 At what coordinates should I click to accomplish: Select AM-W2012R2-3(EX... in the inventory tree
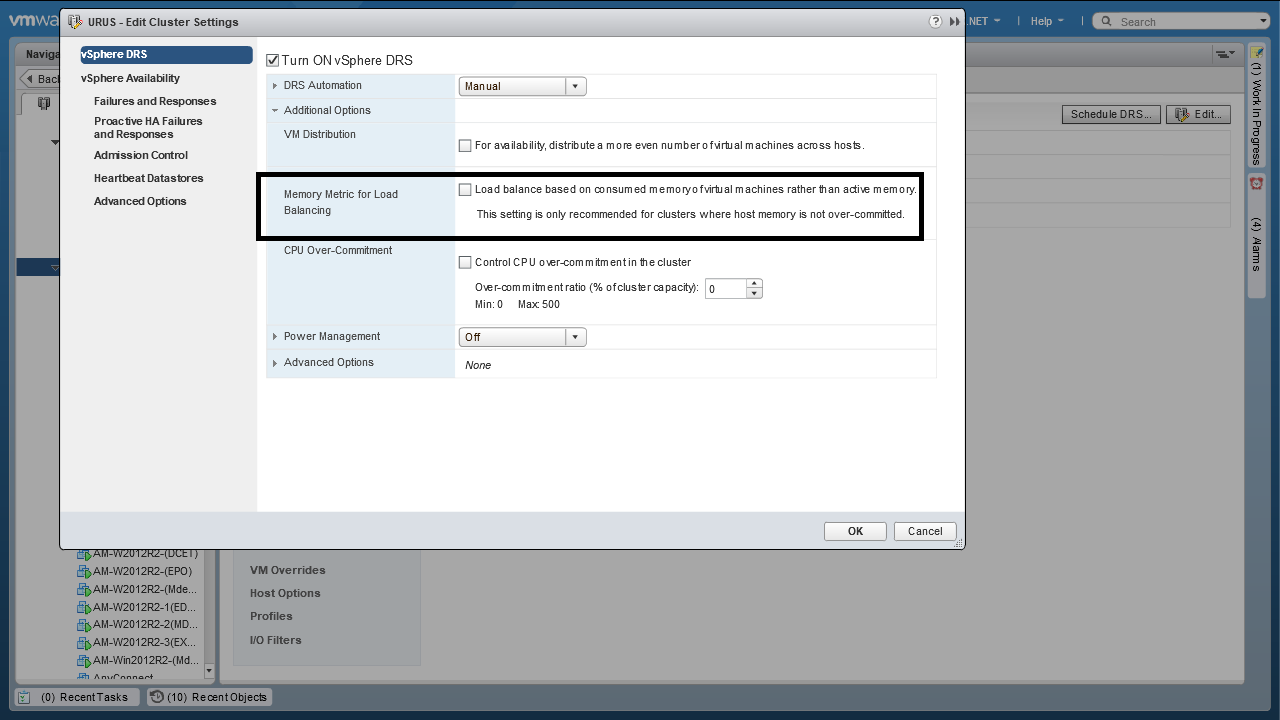click(x=145, y=643)
